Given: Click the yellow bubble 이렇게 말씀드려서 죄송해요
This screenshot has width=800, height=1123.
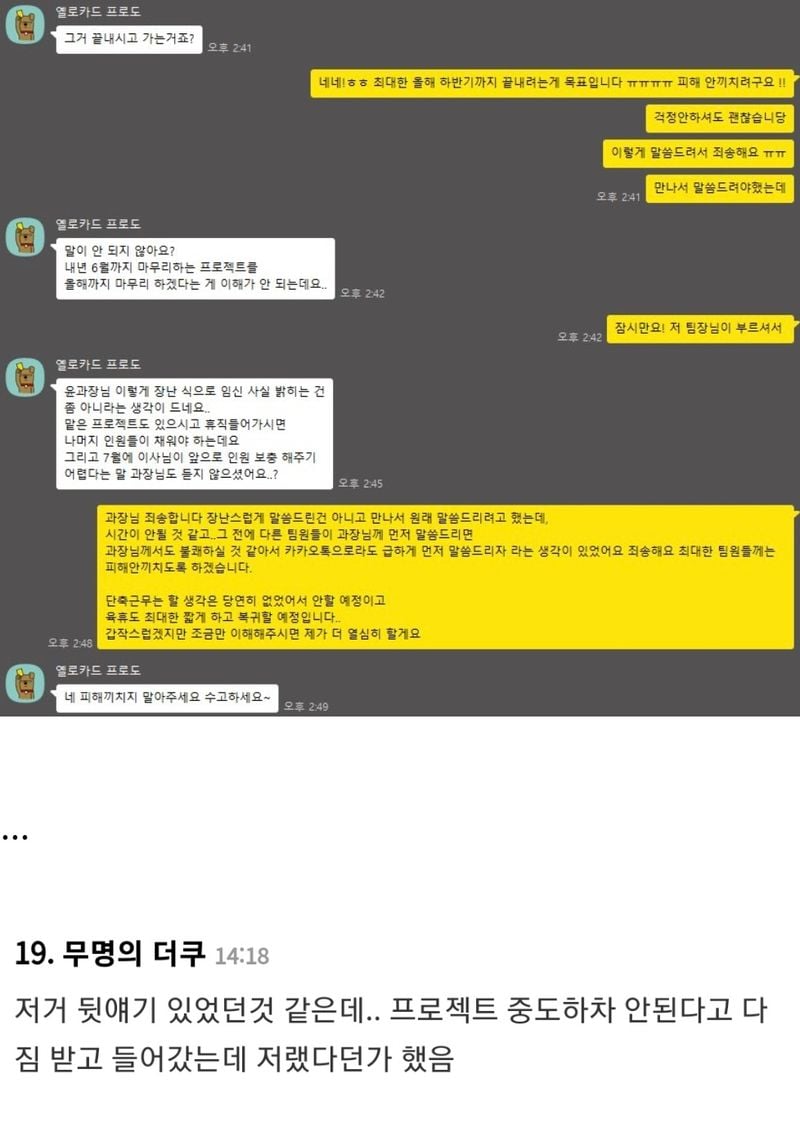Looking at the screenshot, I should pyautogui.click(x=698, y=153).
